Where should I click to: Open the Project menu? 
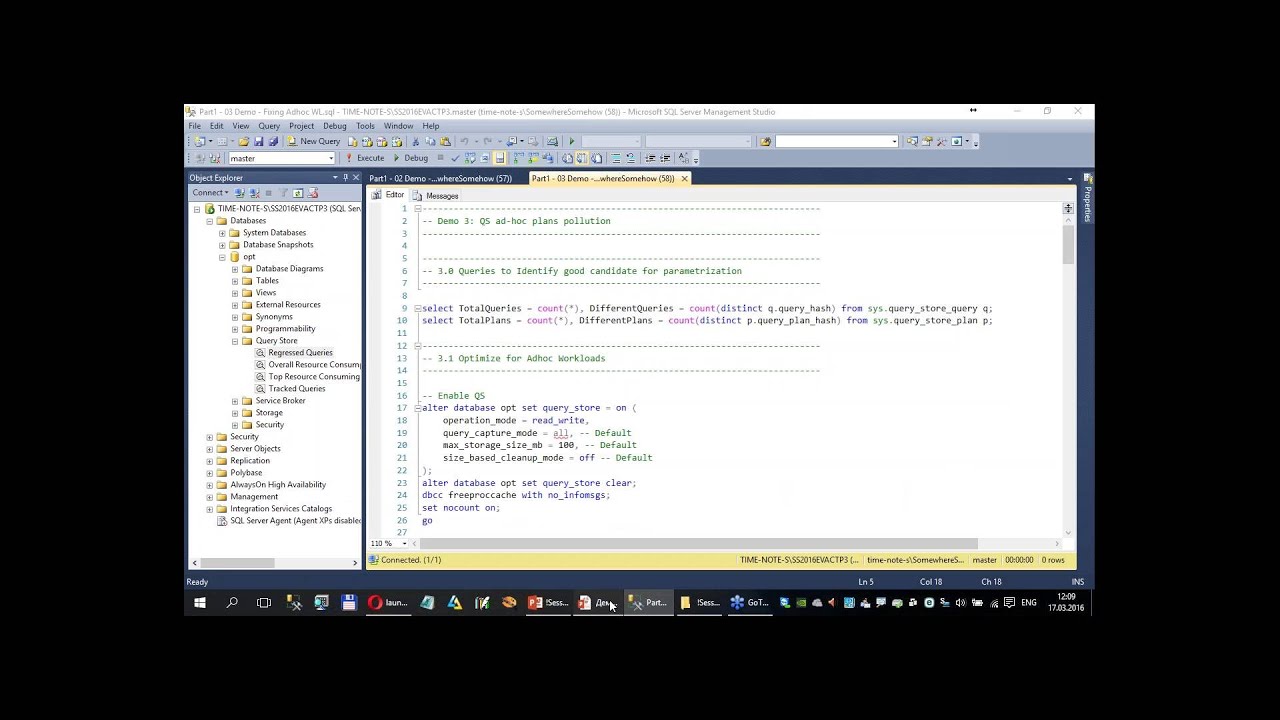point(301,126)
